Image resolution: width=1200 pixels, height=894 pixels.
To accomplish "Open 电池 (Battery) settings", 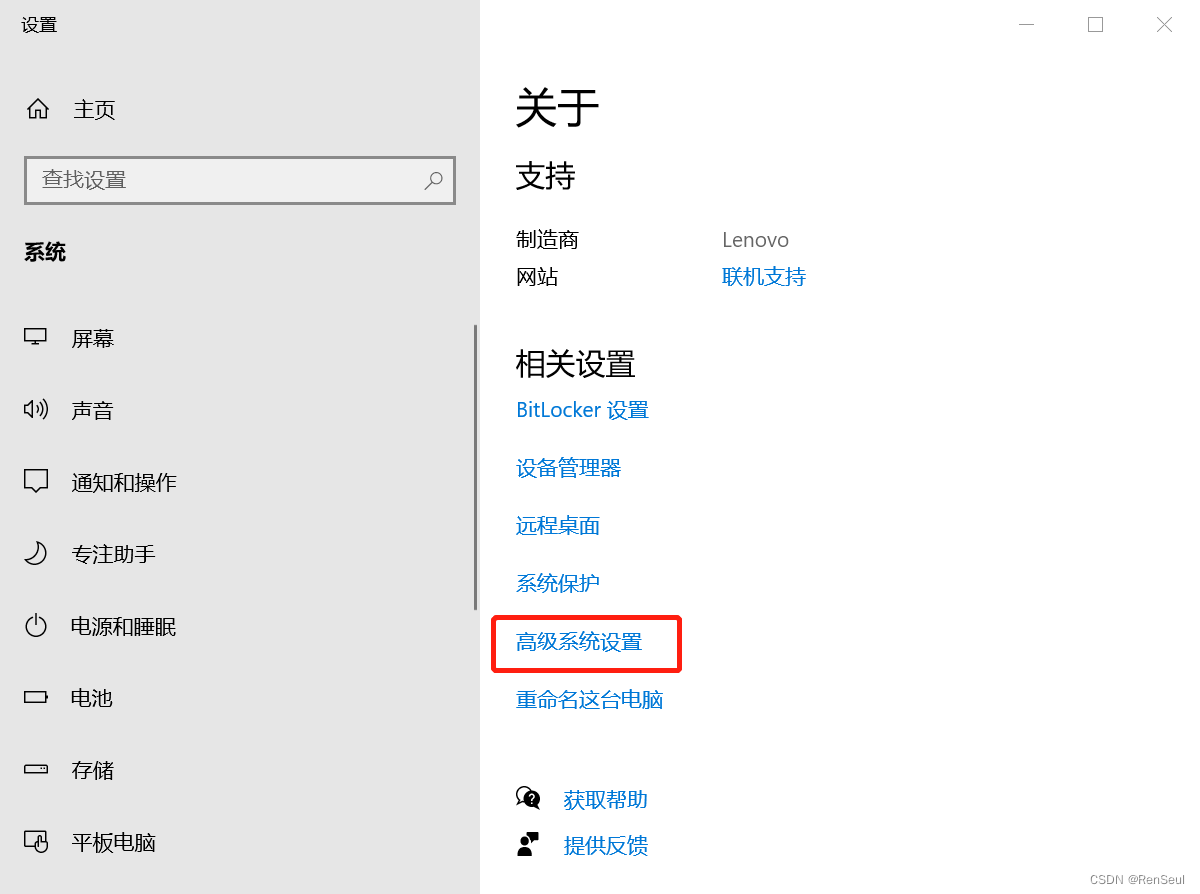I will [x=36, y=698].
